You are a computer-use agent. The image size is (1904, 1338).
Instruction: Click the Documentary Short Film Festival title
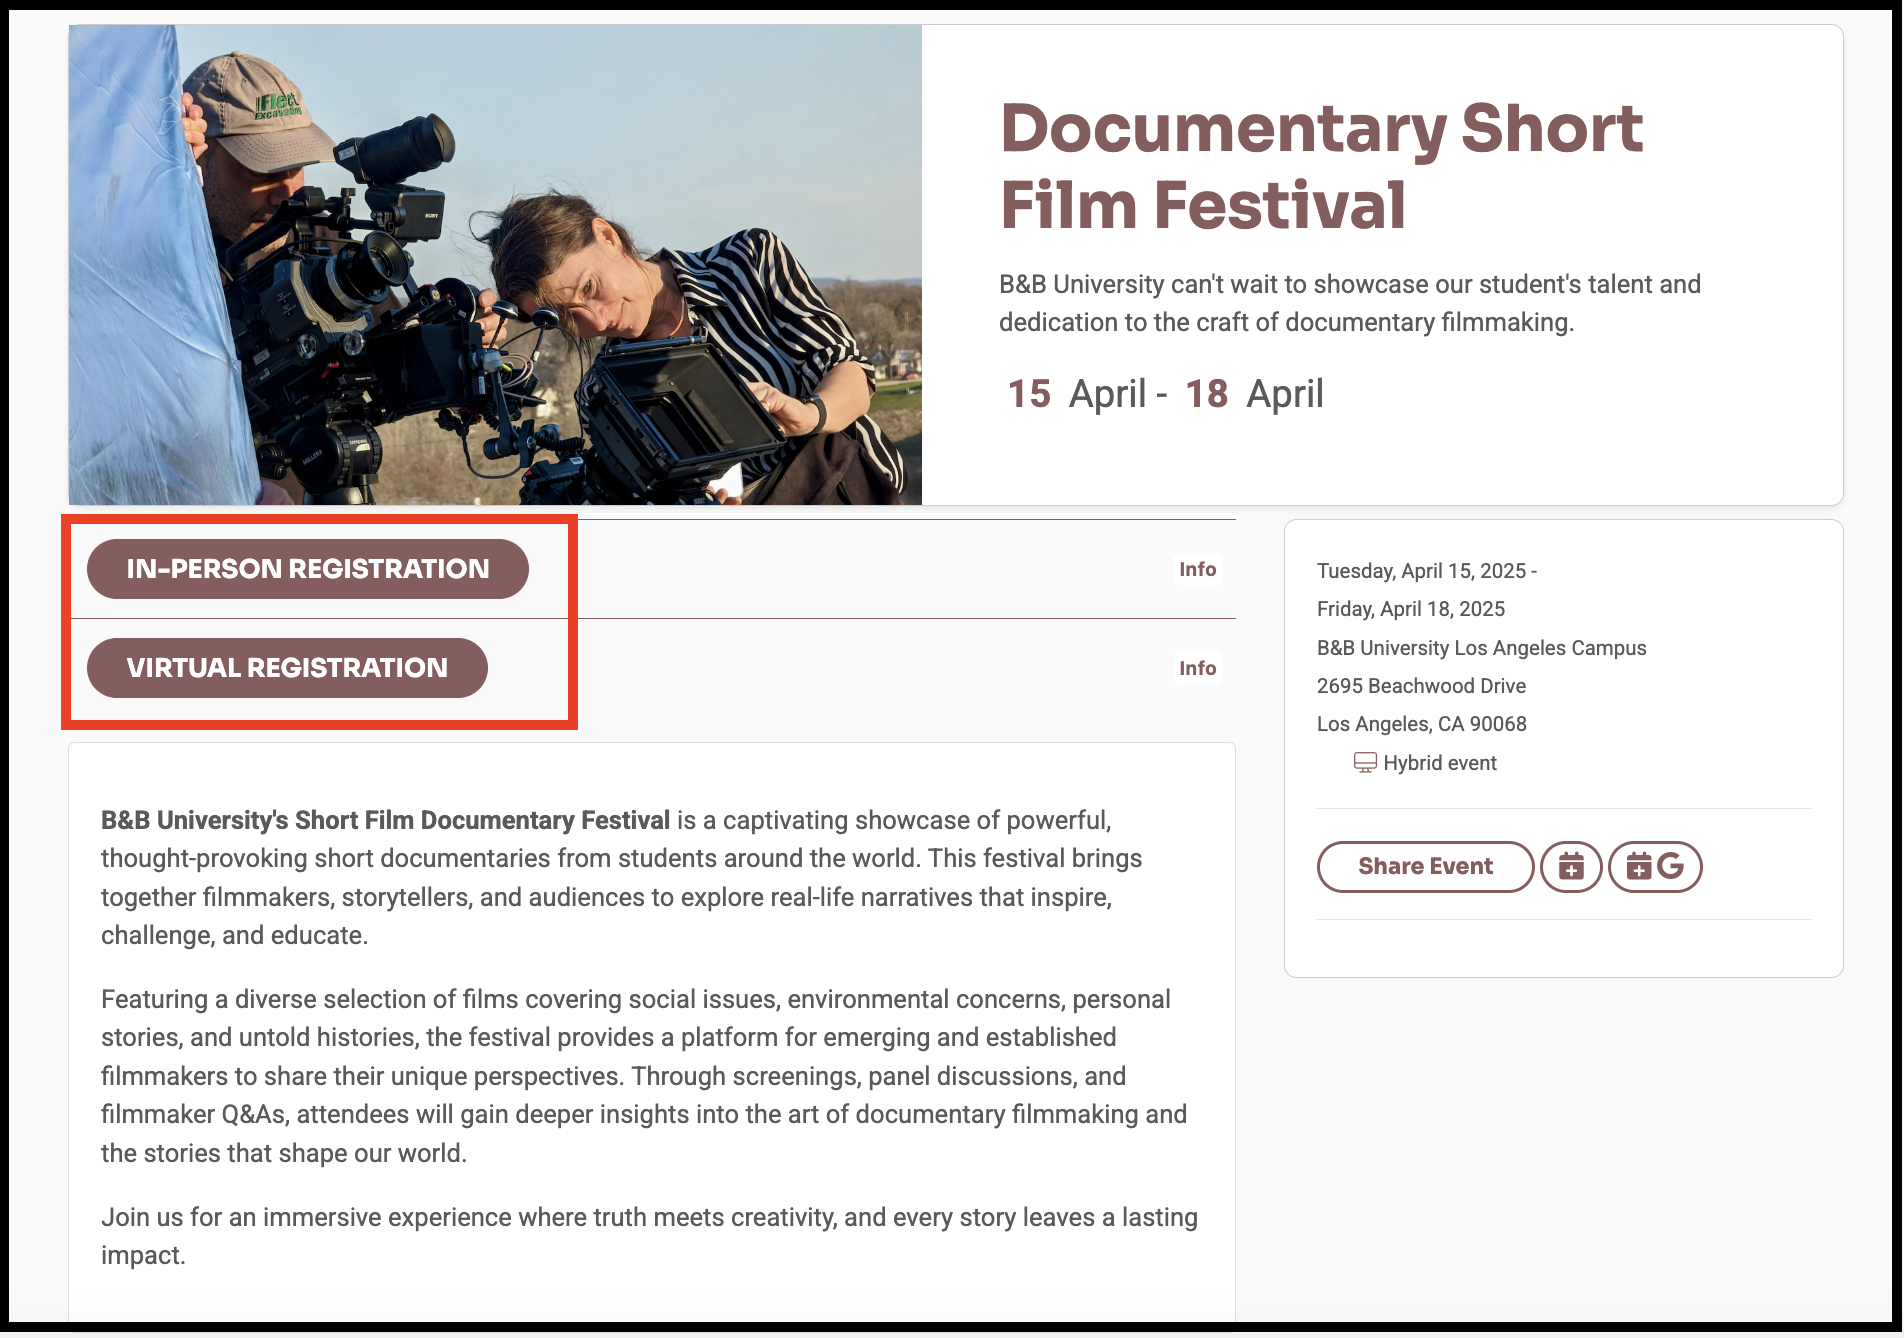point(1321,166)
